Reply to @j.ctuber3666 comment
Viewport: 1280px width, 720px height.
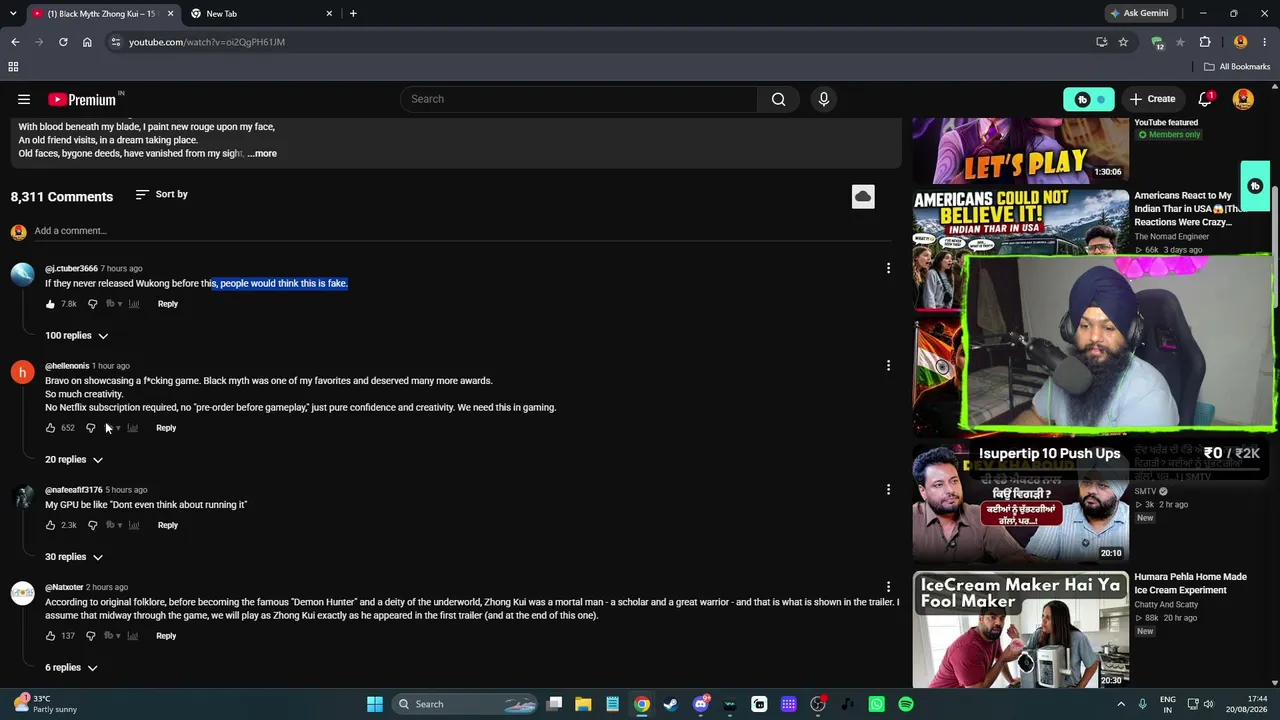168,304
